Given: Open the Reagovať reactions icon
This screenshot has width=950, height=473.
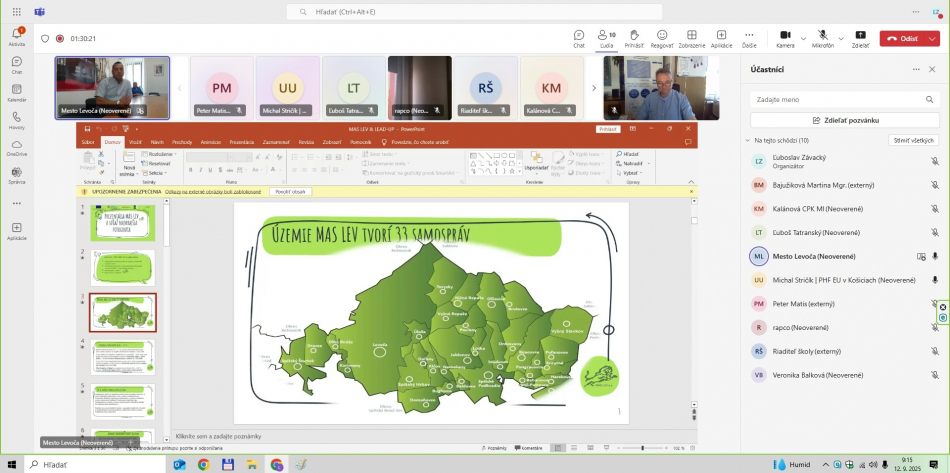Looking at the screenshot, I should click(x=662, y=36).
